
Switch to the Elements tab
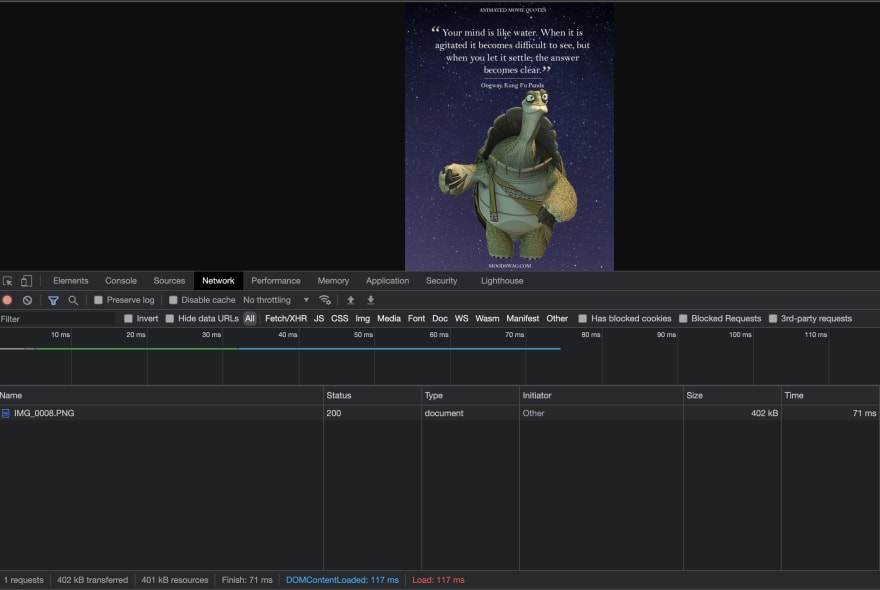(71, 281)
